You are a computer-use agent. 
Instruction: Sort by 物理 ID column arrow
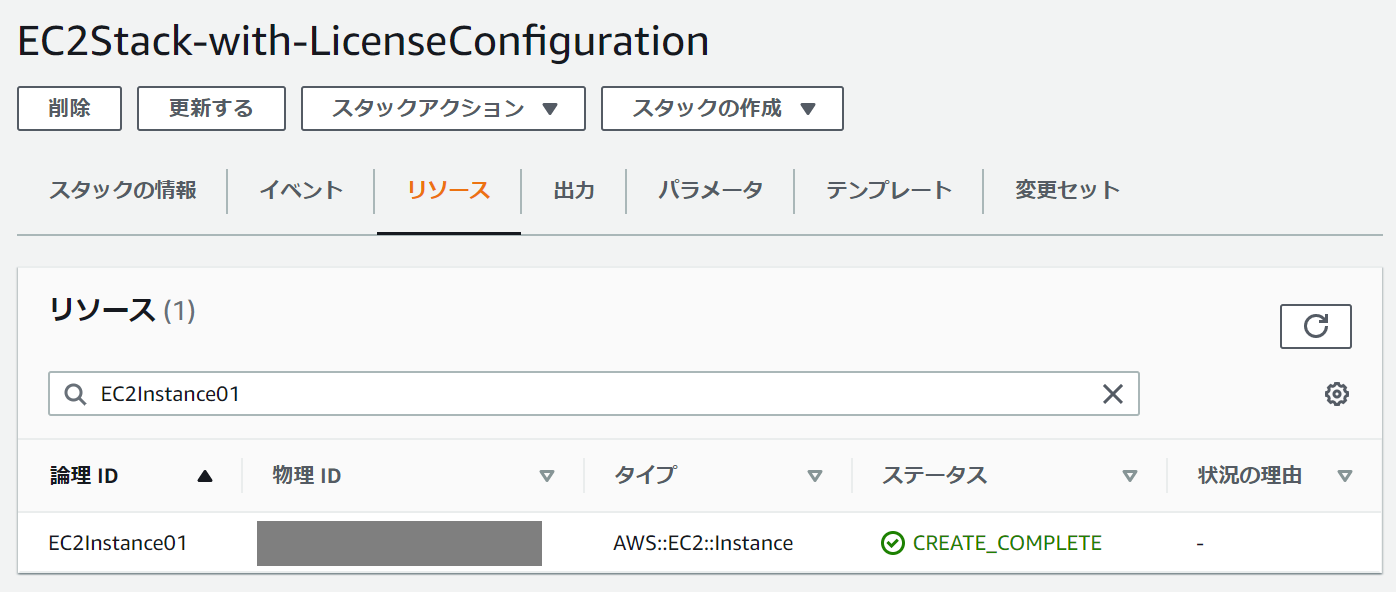point(546,476)
